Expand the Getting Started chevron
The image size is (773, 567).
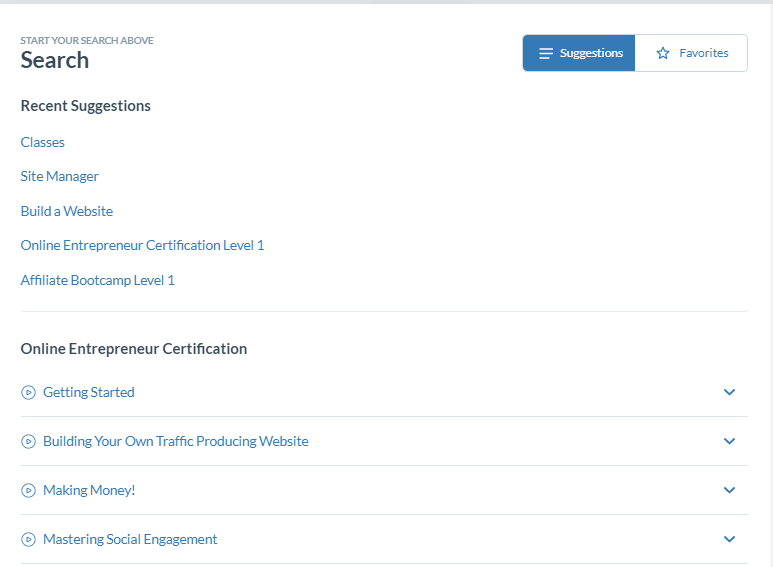point(729,392)
